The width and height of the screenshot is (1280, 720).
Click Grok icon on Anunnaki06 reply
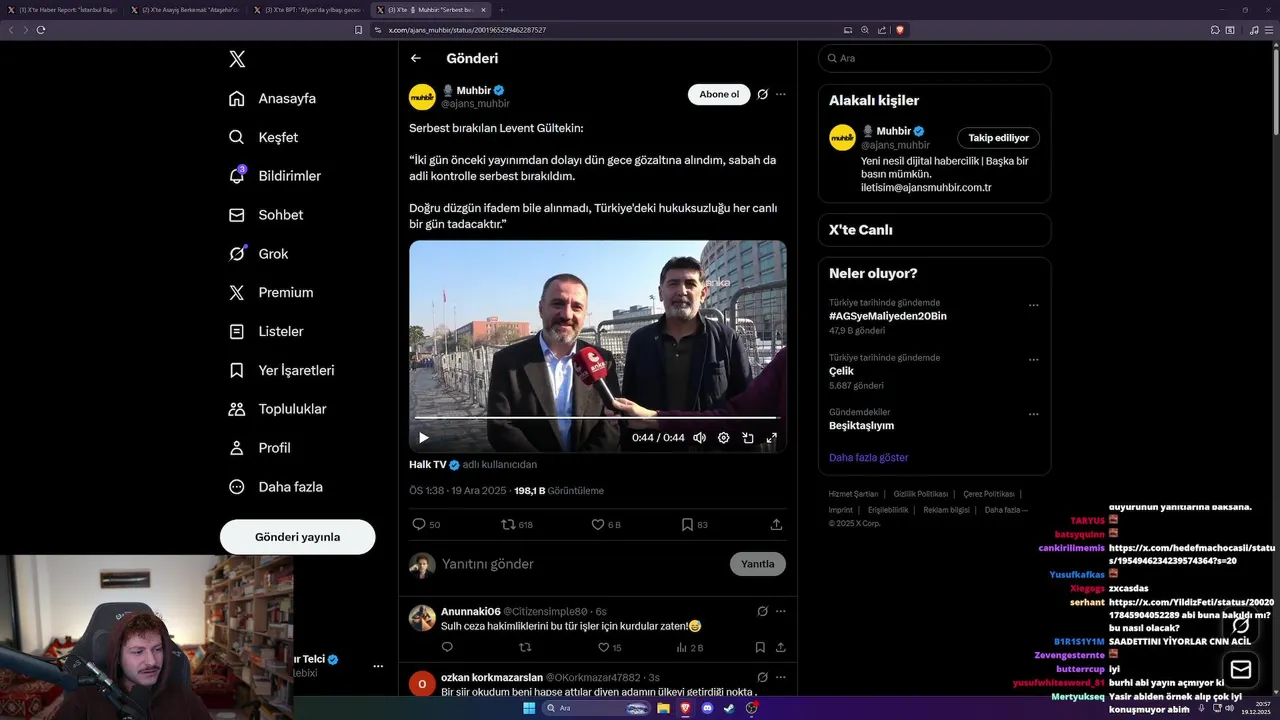[762, 611]
